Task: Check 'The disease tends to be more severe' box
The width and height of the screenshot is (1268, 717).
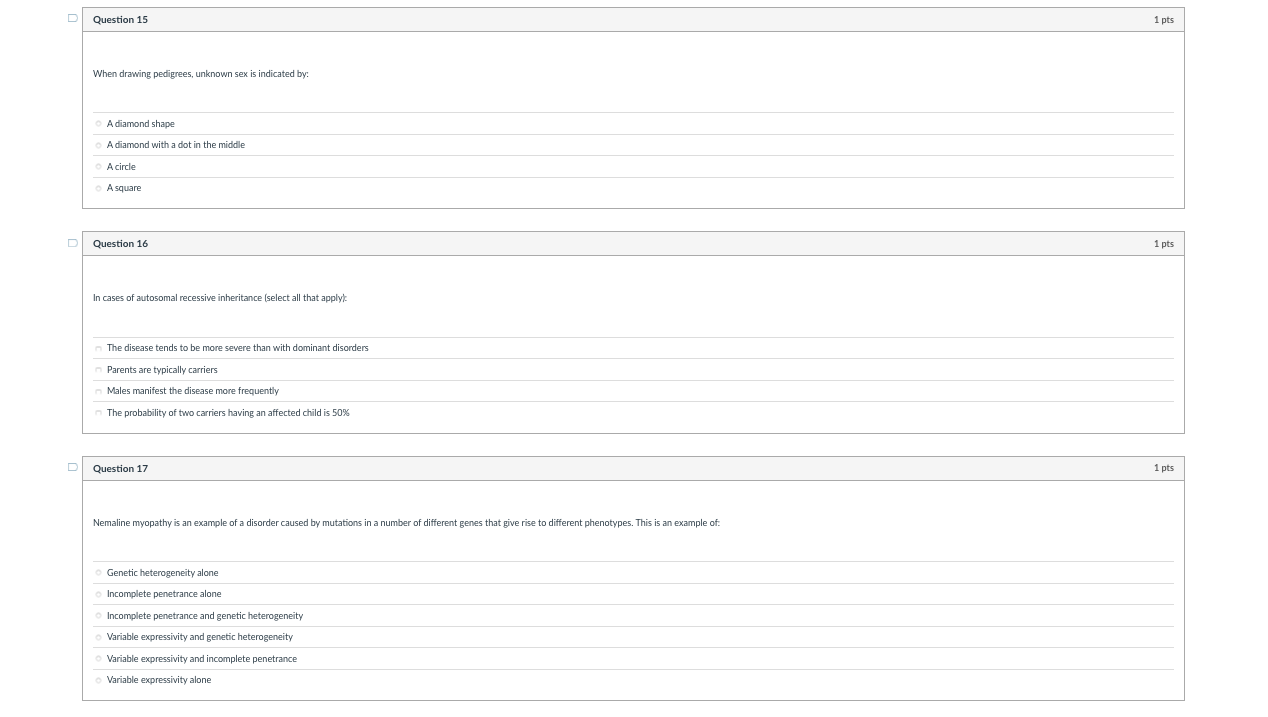Action: point(99,348)
